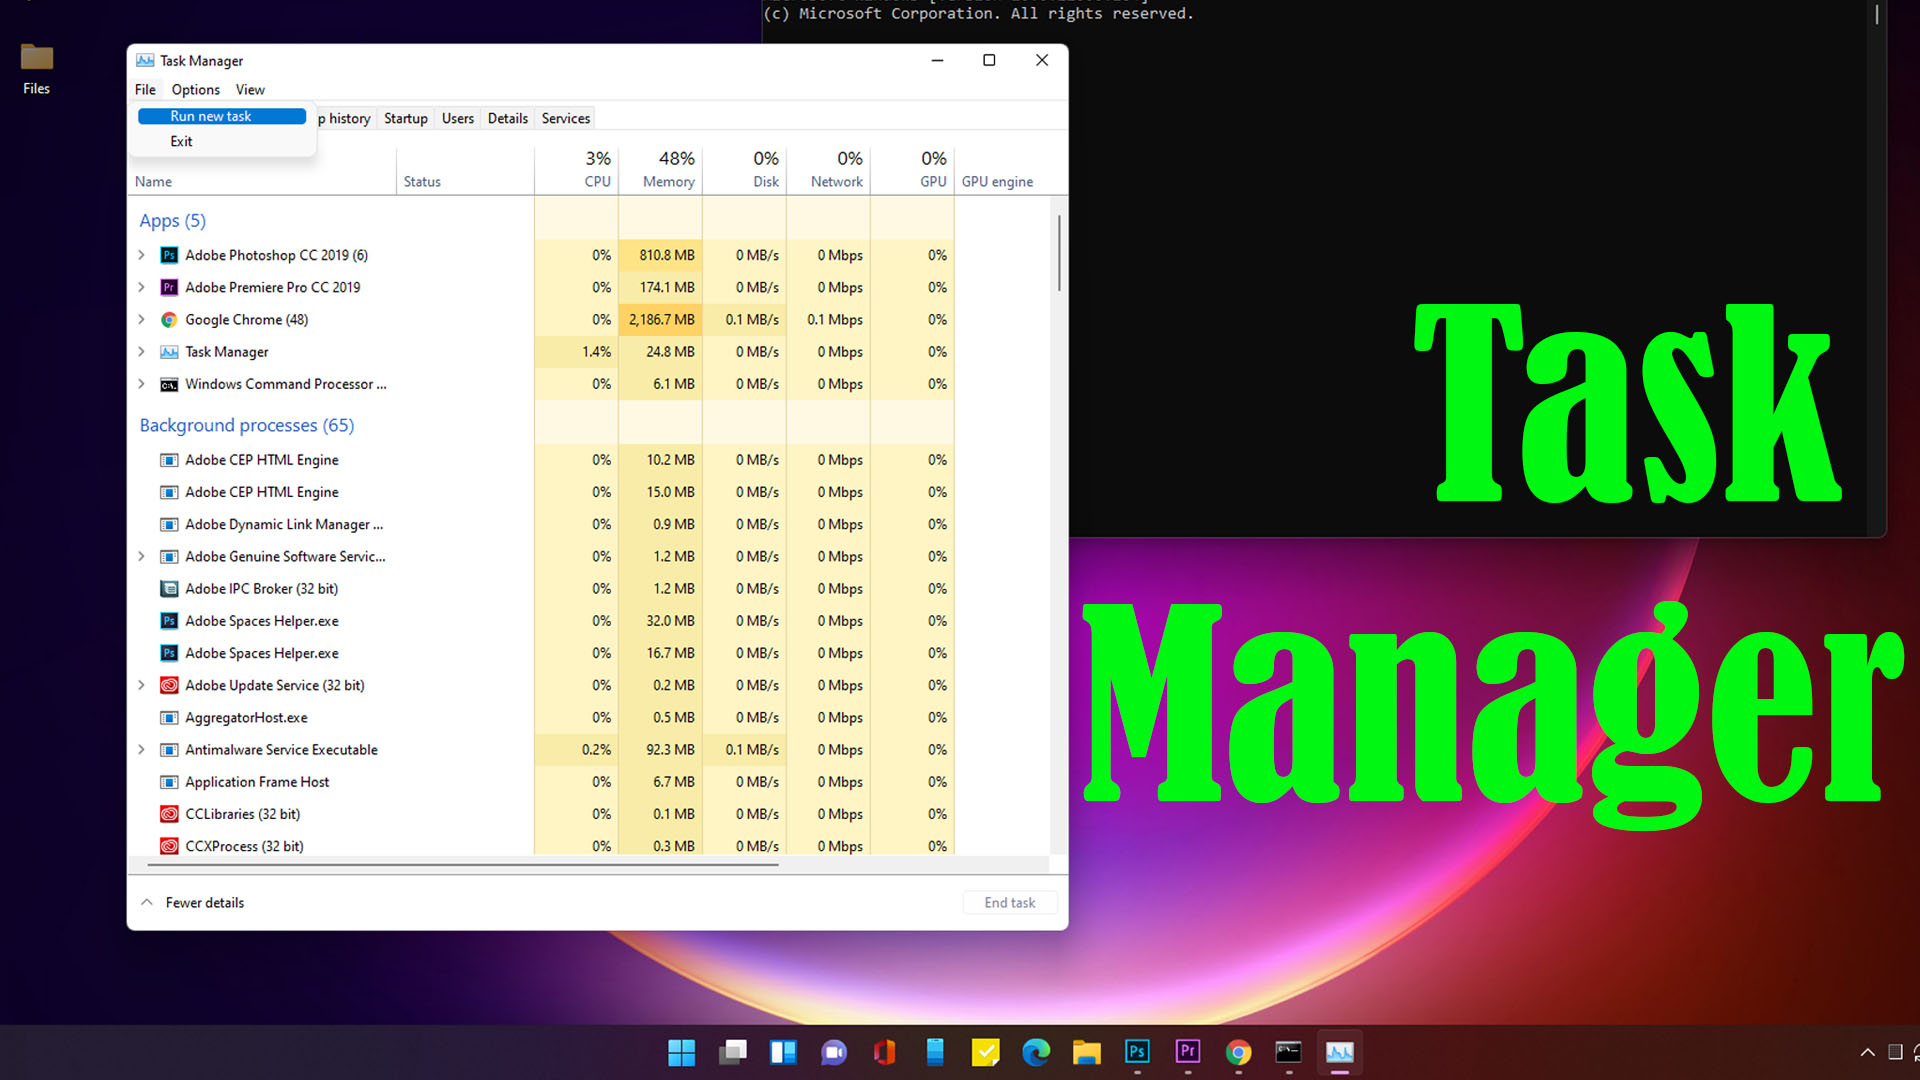Switch to the Details tab

pyautogui.click(x=507, y=117)
